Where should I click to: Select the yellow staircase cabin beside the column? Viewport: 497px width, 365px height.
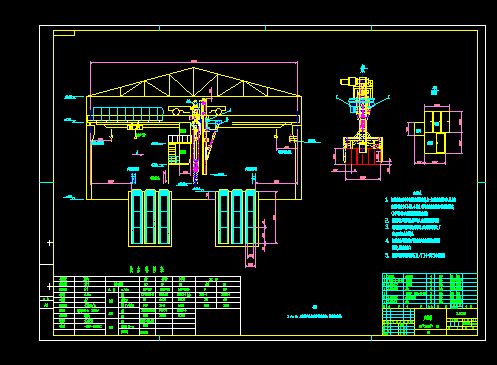(179, 150)
